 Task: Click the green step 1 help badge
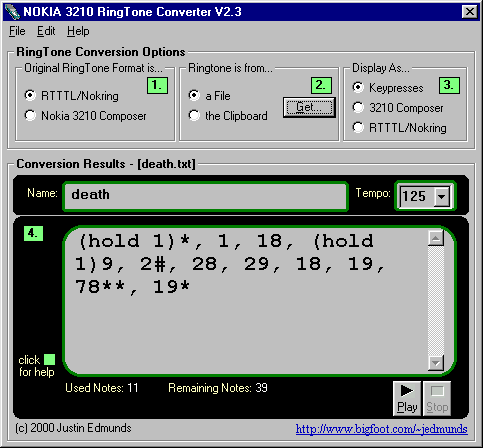[157, 85]
